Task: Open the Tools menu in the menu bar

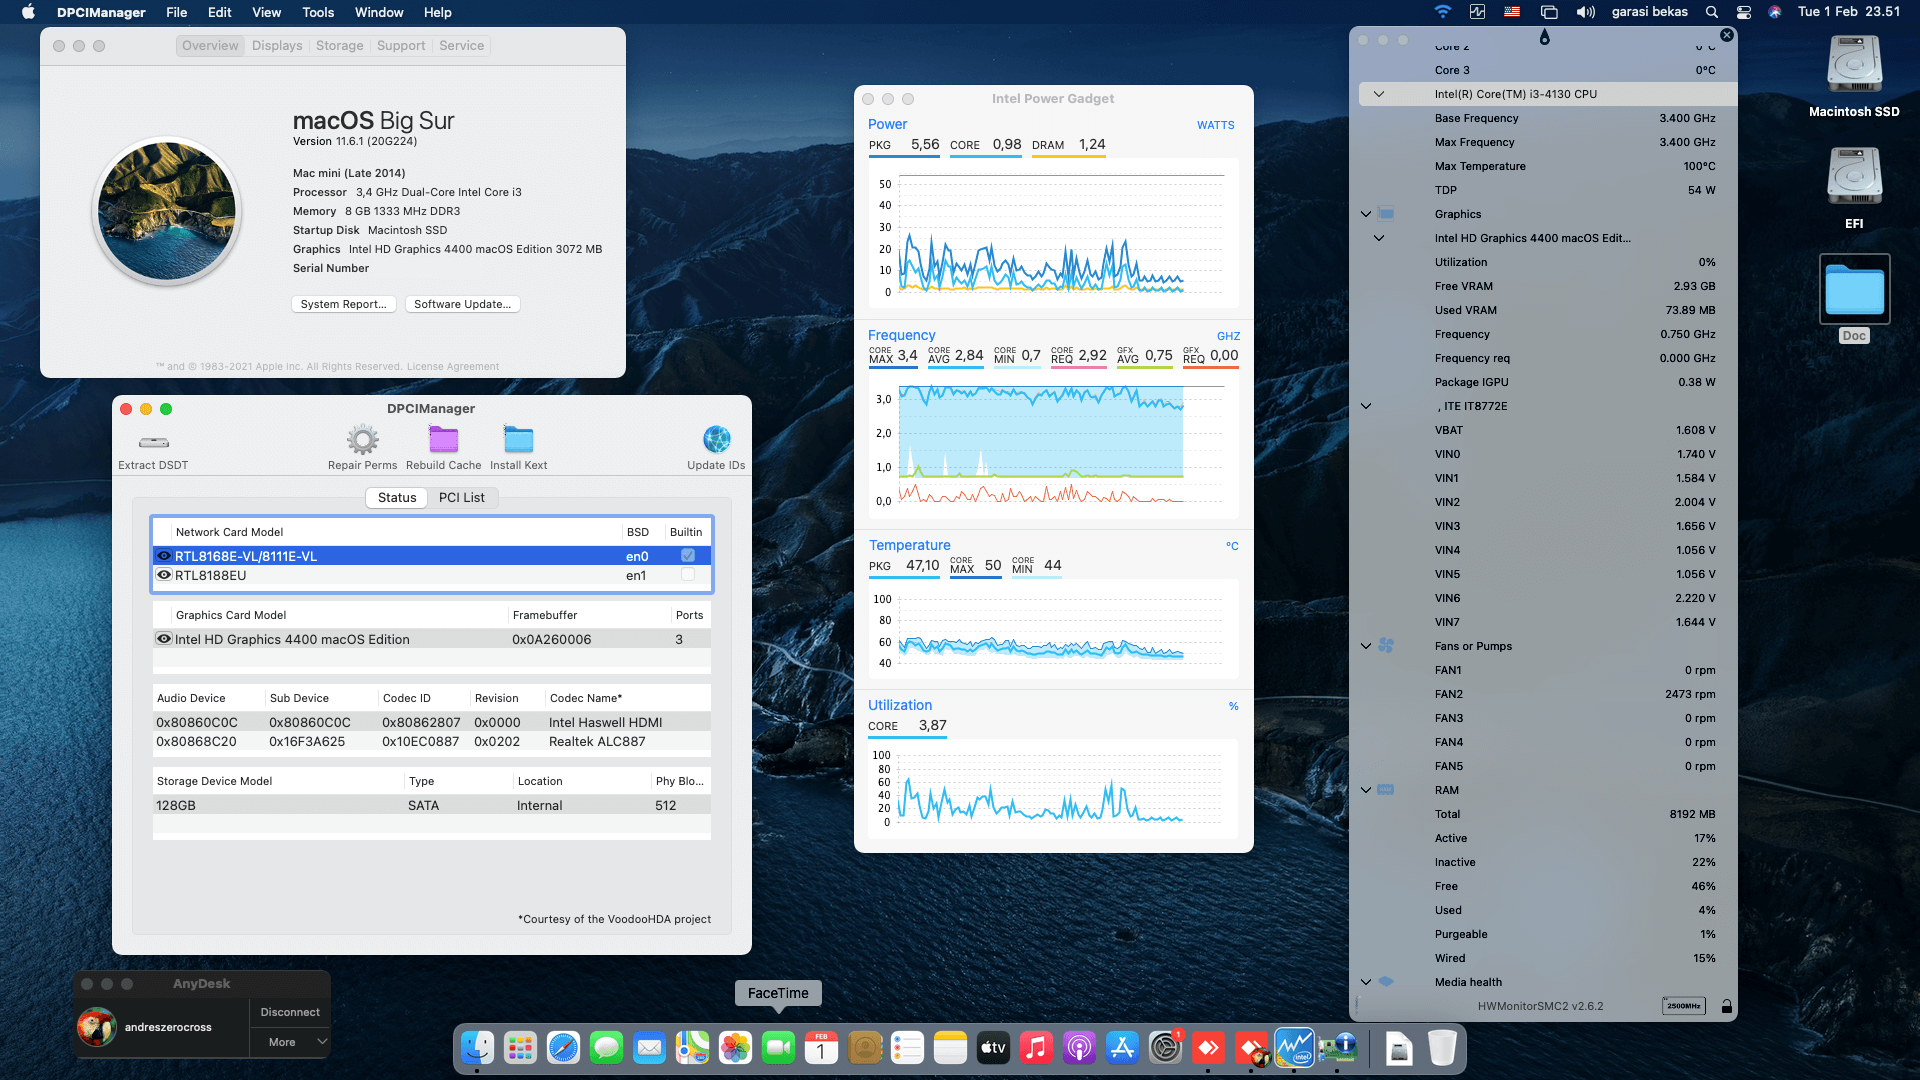Action: [318, 12]
